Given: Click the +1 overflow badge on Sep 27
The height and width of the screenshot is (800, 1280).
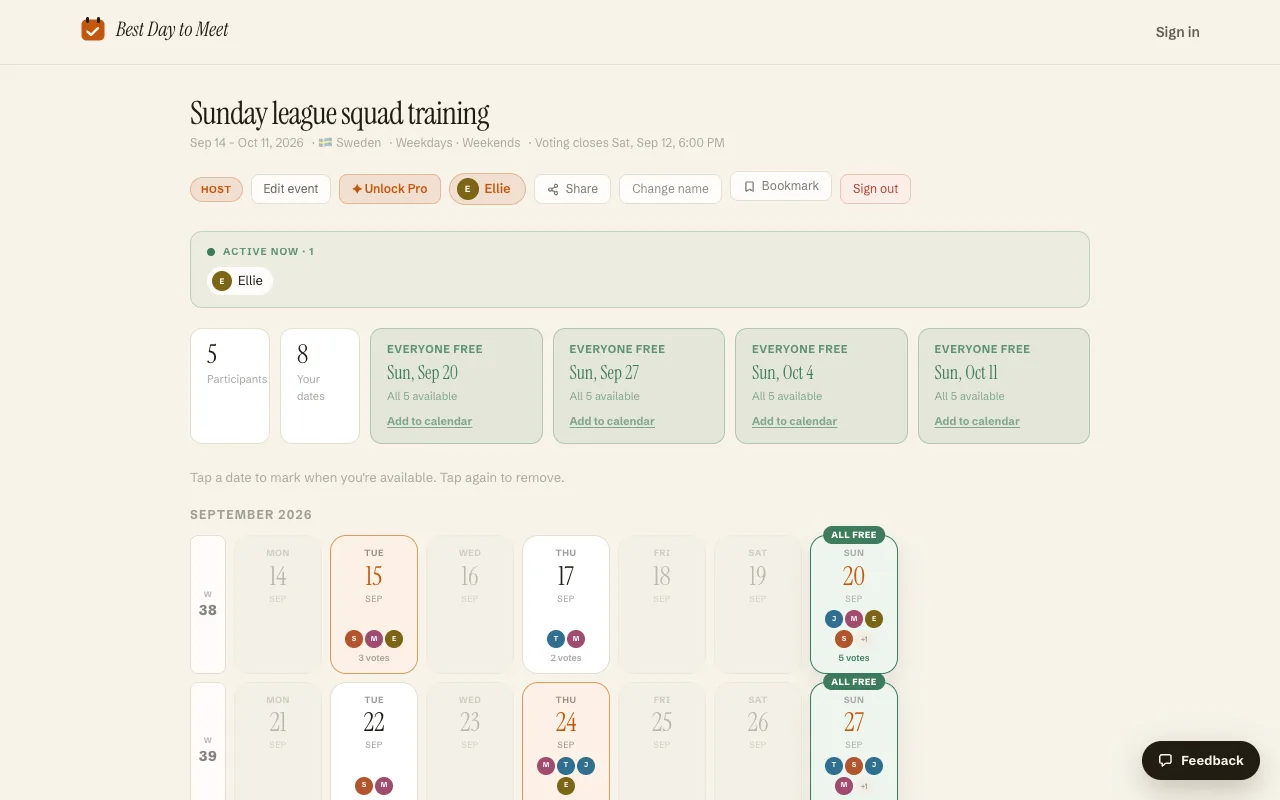Looking at the screenshot, I should 864,786.
